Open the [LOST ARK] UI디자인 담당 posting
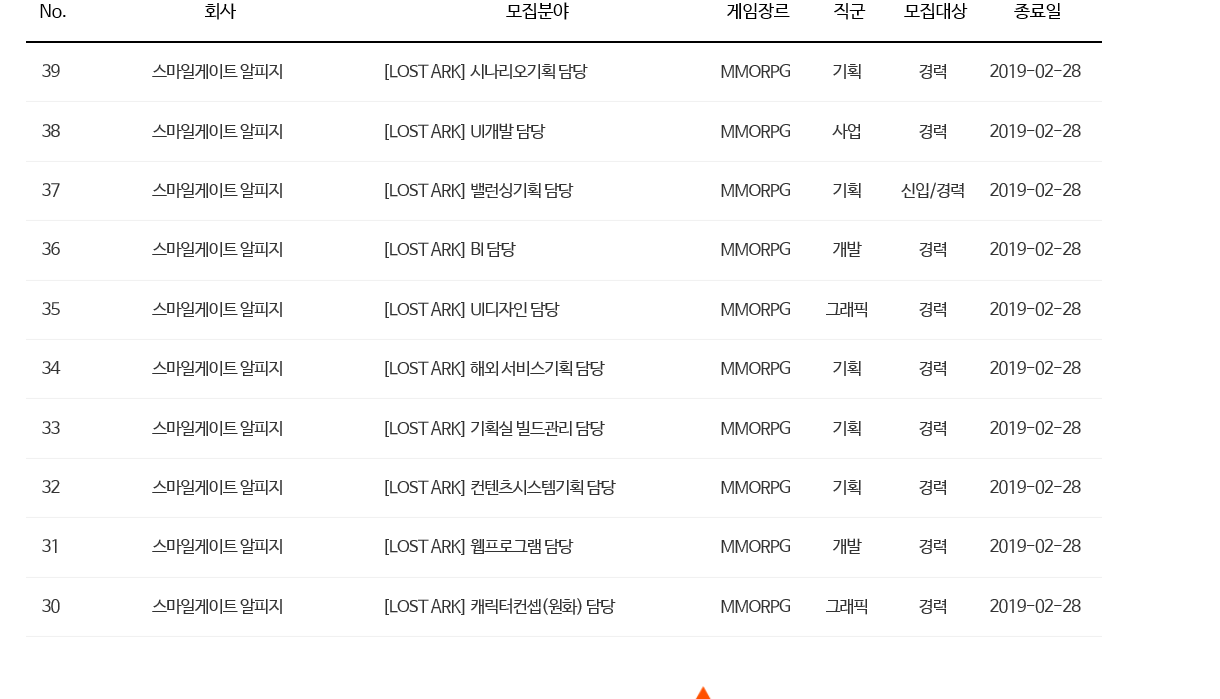Screen dimensions: 1220x699 471,310
